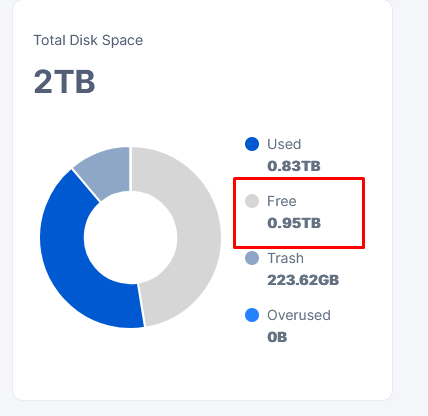Image resolution: width=428 pixels, height=416 pixels.
Task: Click inside the red highlighted Free box
Action: (299, 213)
